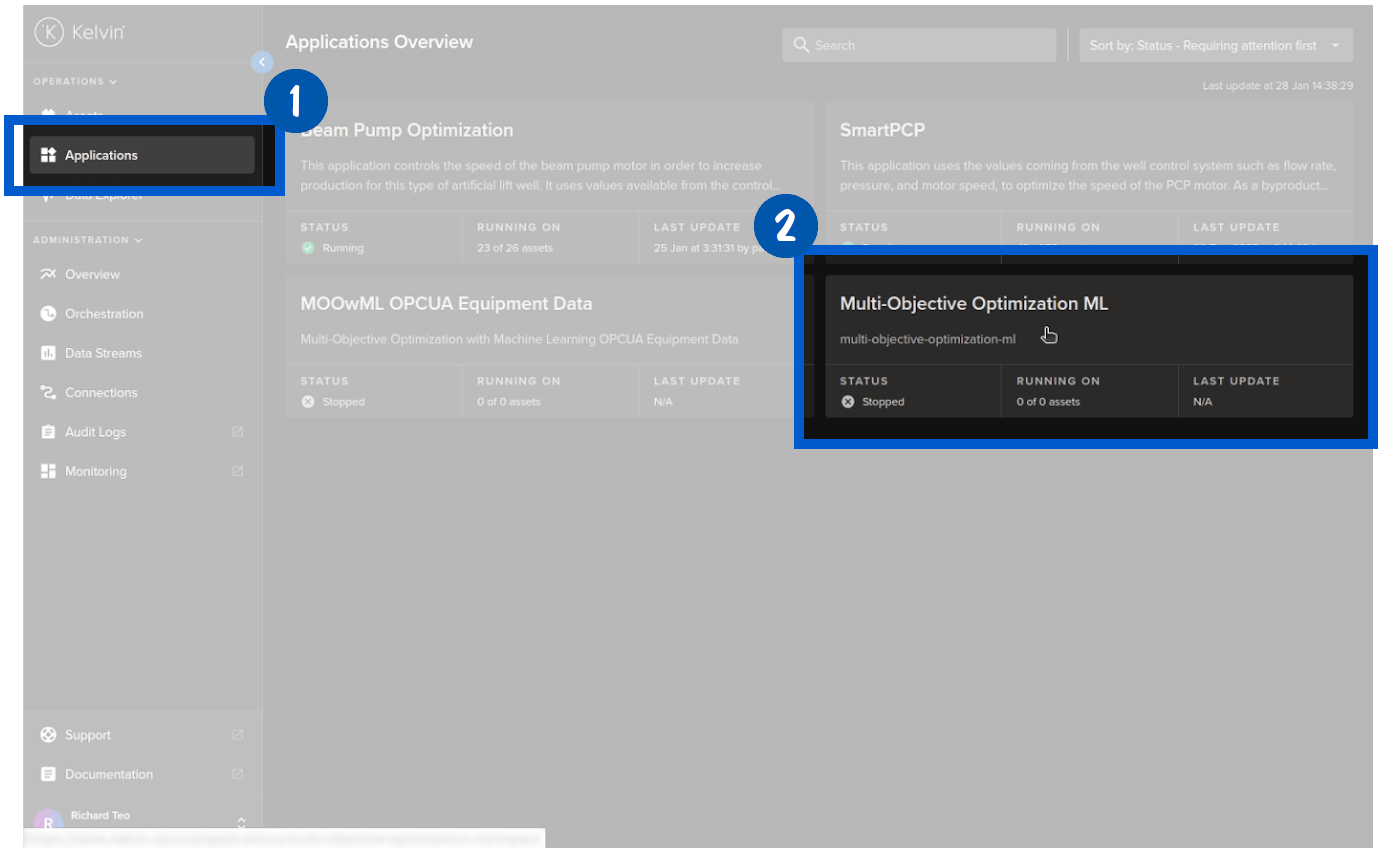The width and height of the screenshot is (1378, 860).
Task: Open the Documentation link
Action: pyautogui.click(x=109, y=774)
